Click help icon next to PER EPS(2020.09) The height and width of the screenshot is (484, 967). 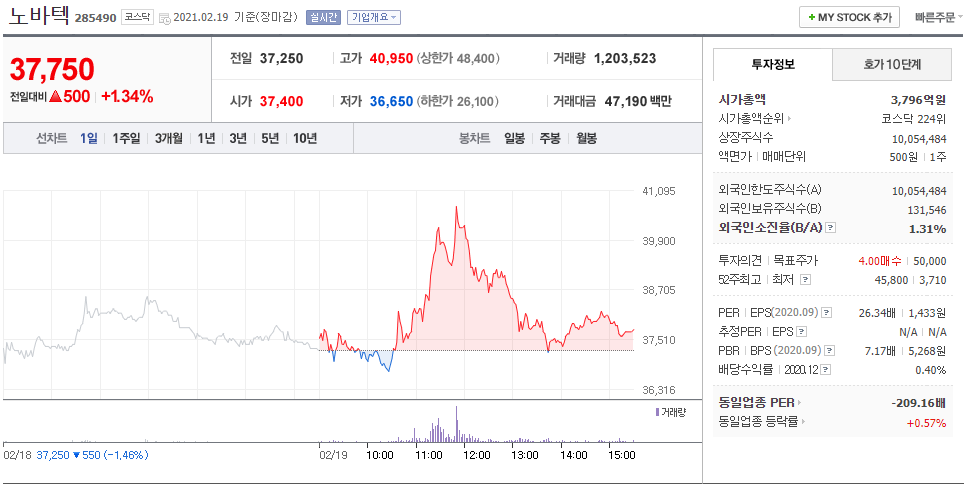826,313
